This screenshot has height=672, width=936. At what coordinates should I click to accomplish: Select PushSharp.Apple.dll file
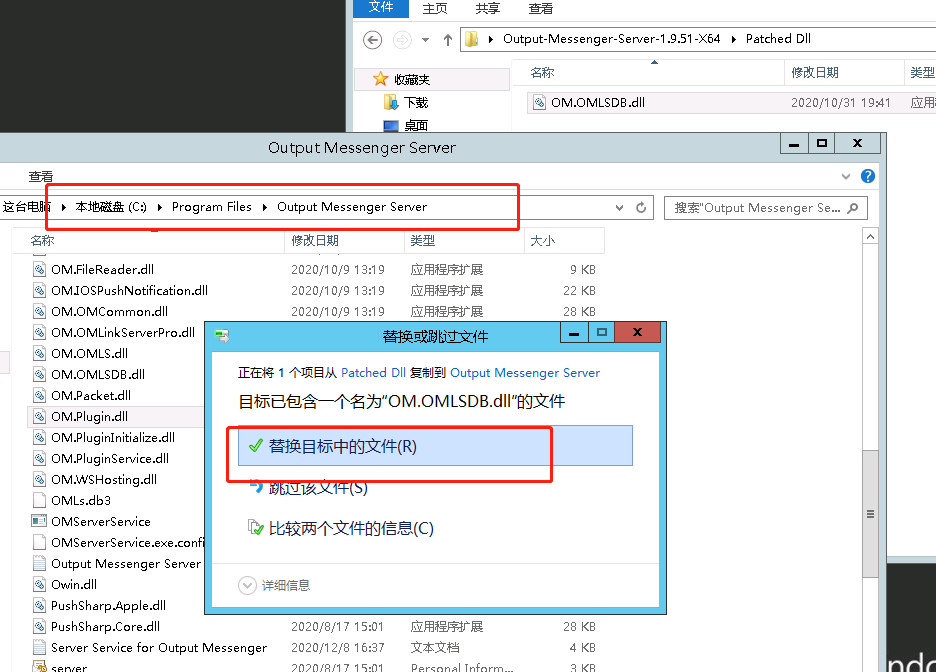108,605
